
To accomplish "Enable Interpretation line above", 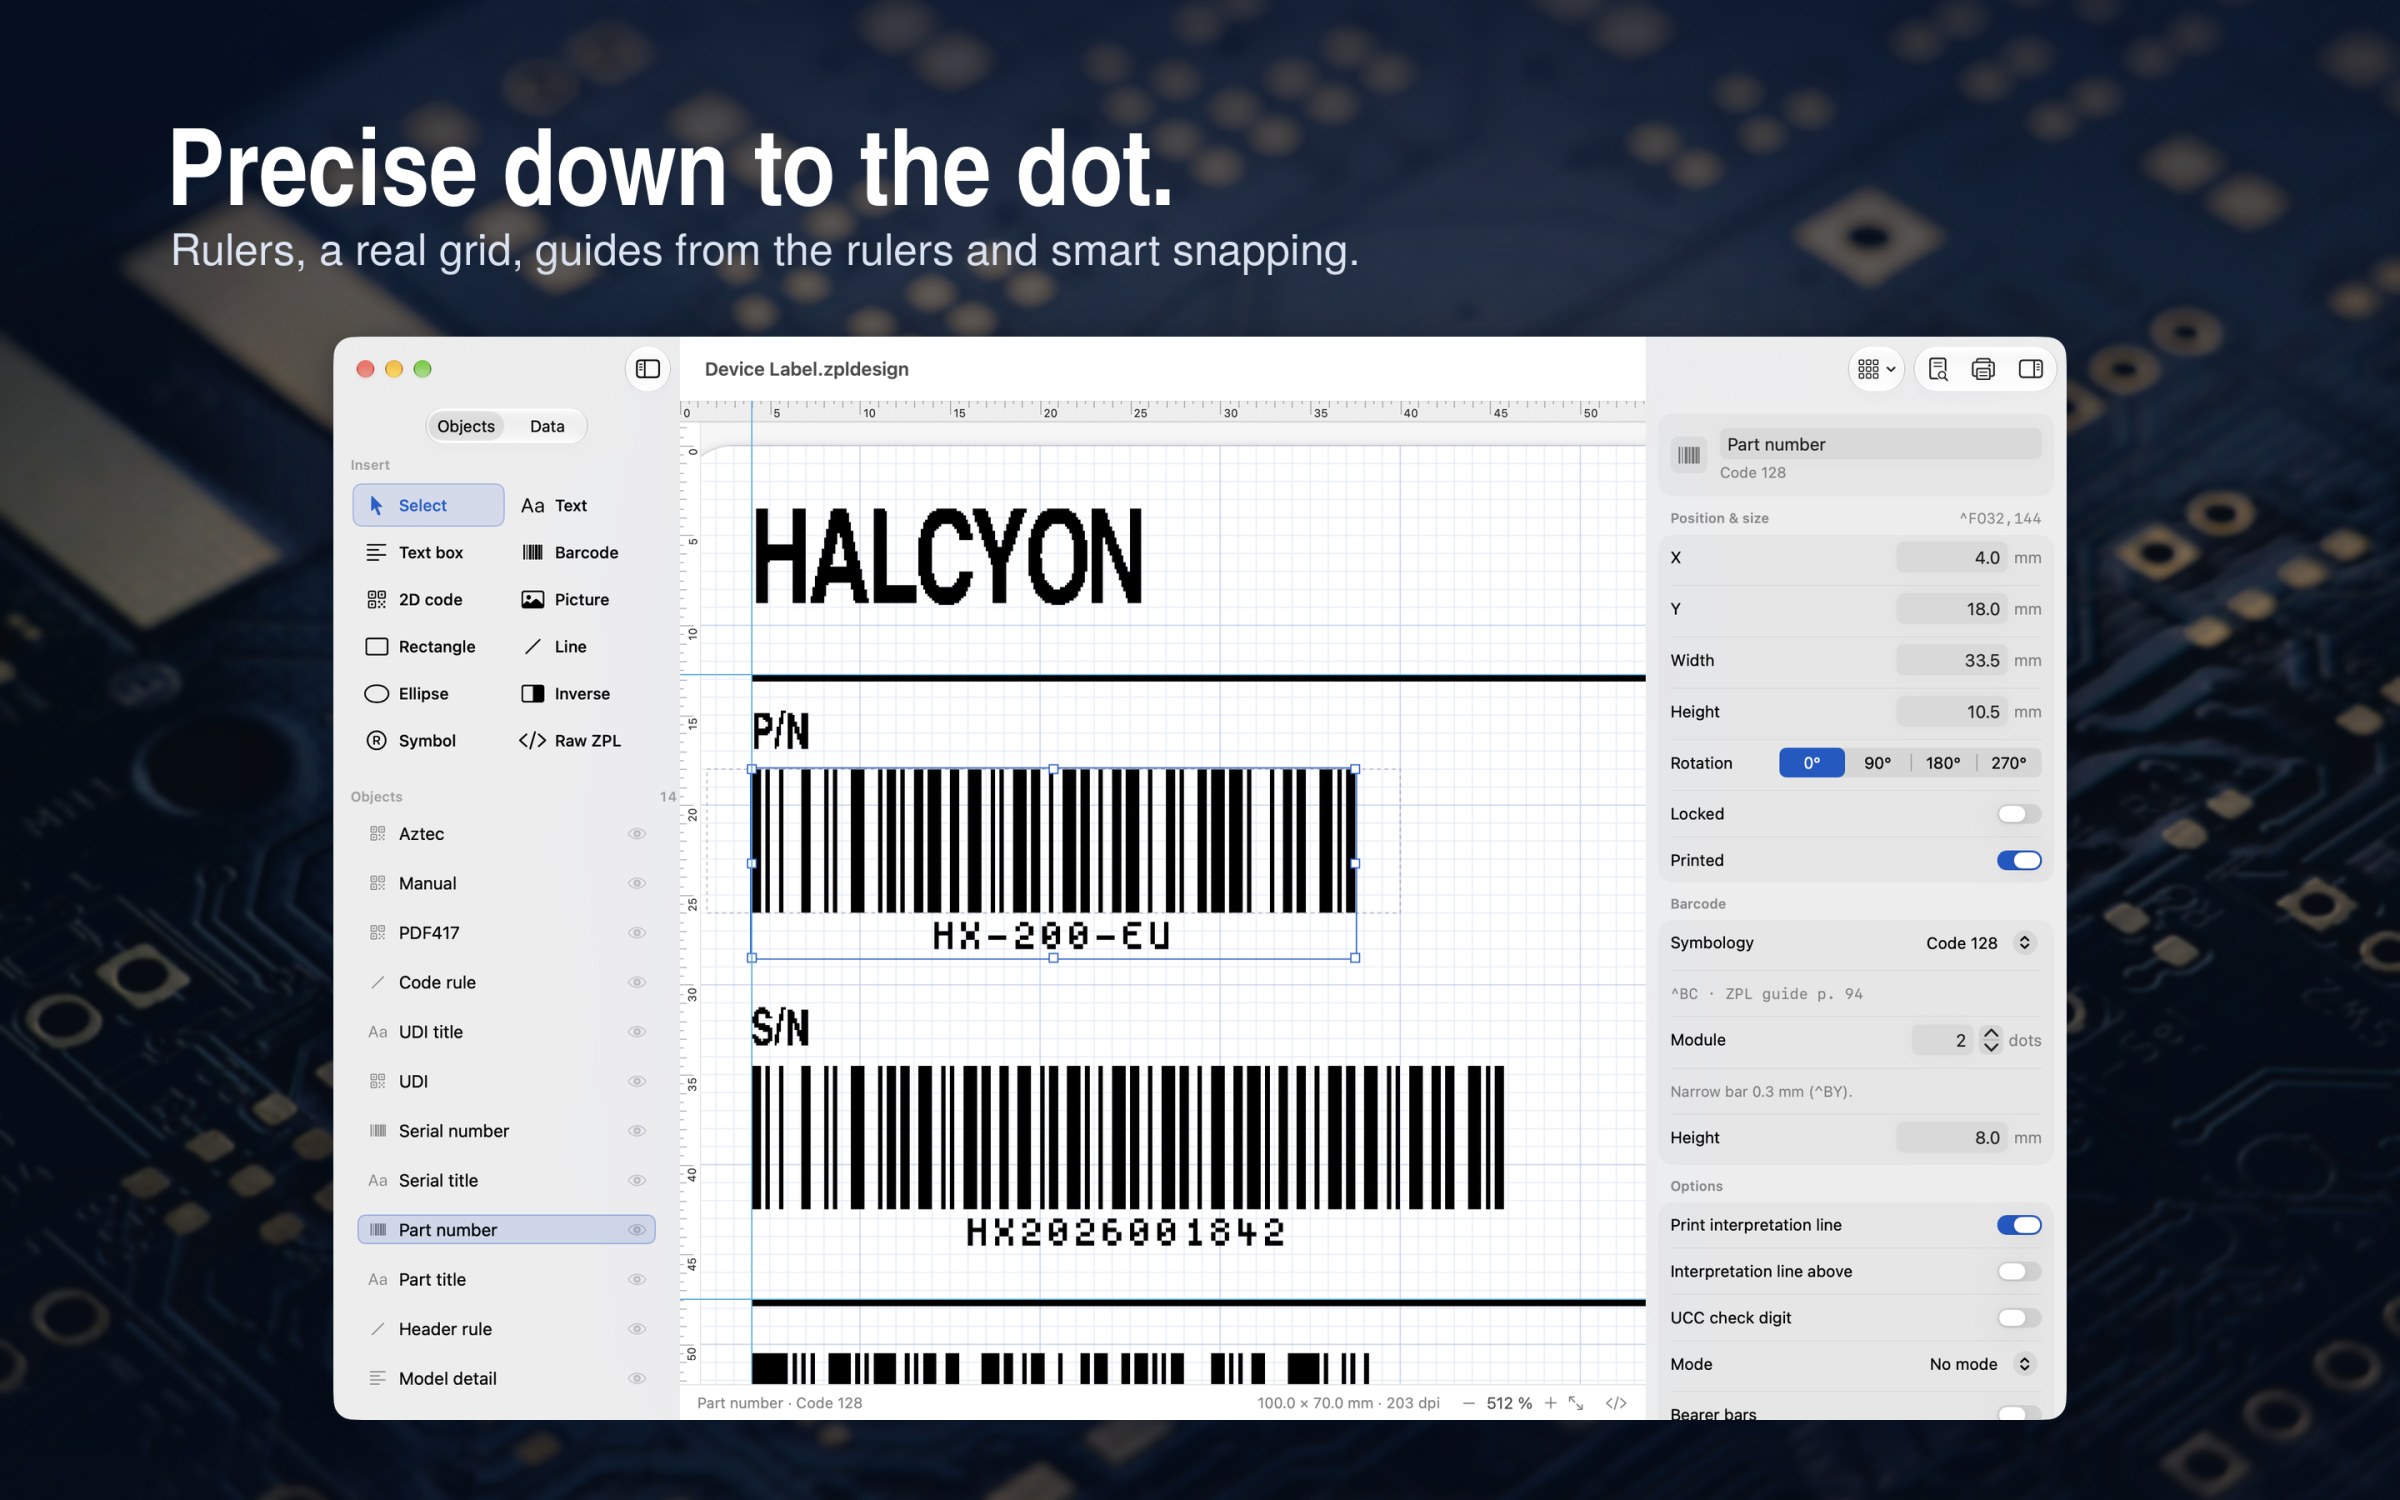I will (x=2019, y=1271).
